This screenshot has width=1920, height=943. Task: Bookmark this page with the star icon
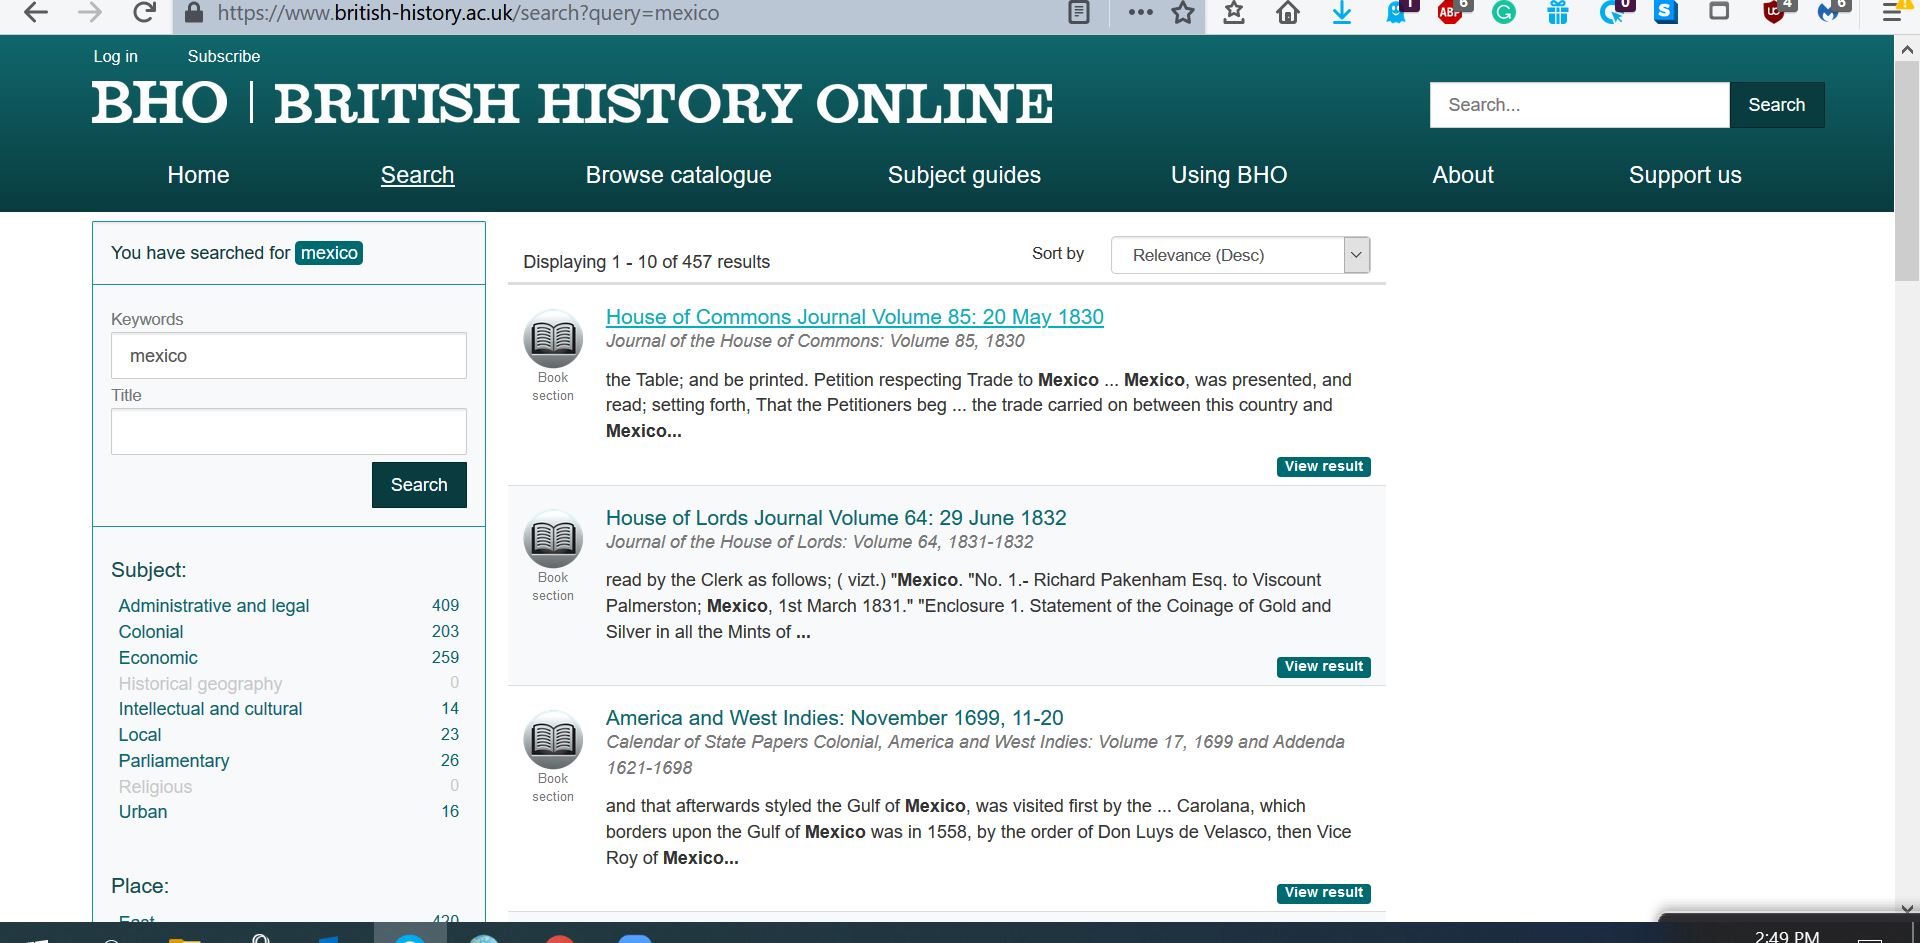(x=1183, y=13)
